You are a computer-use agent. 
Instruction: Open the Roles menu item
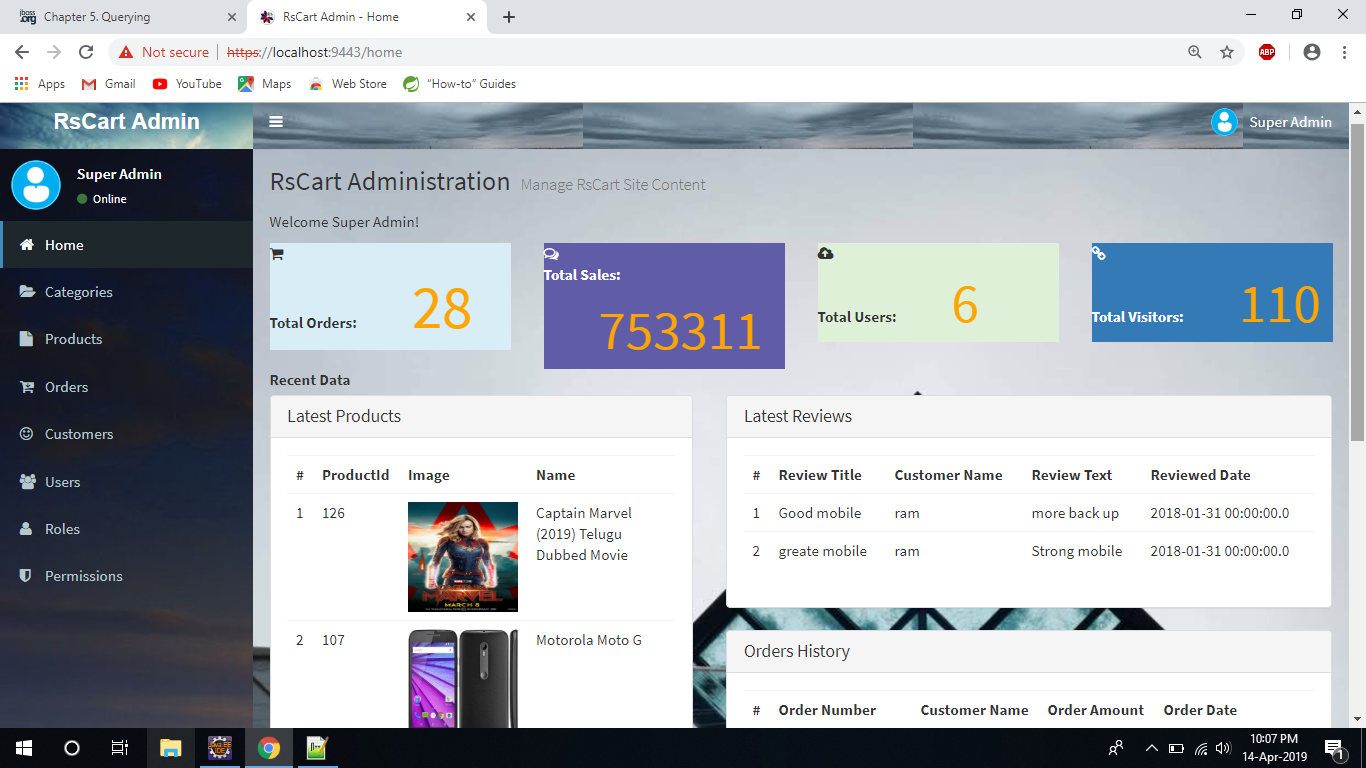point(62,529)
